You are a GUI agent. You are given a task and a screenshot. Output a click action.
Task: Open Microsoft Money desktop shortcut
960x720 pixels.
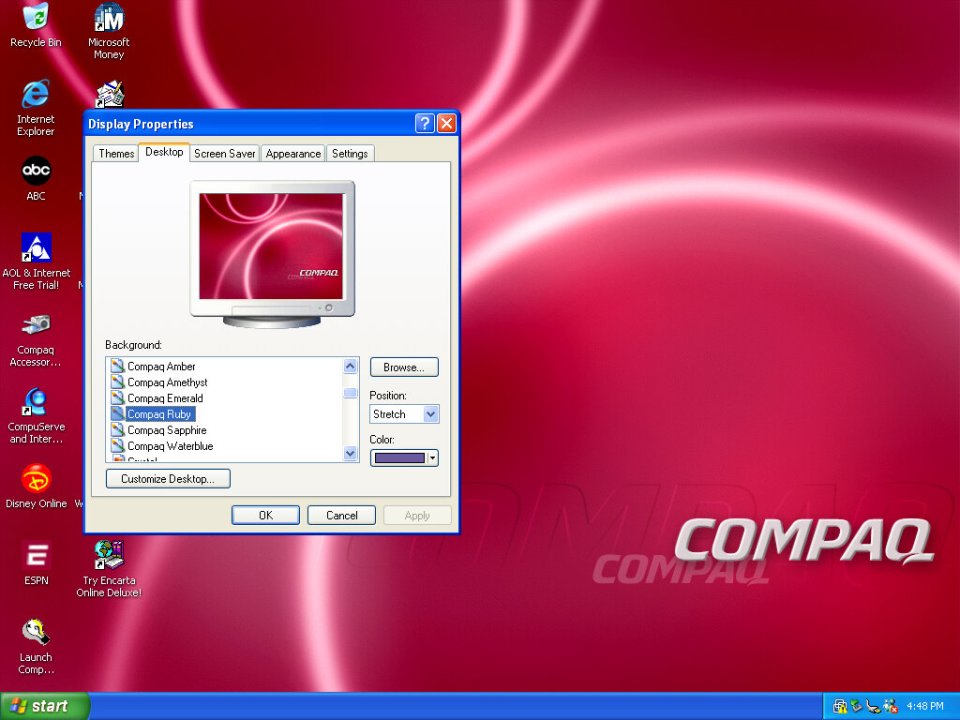pos(108,18)
